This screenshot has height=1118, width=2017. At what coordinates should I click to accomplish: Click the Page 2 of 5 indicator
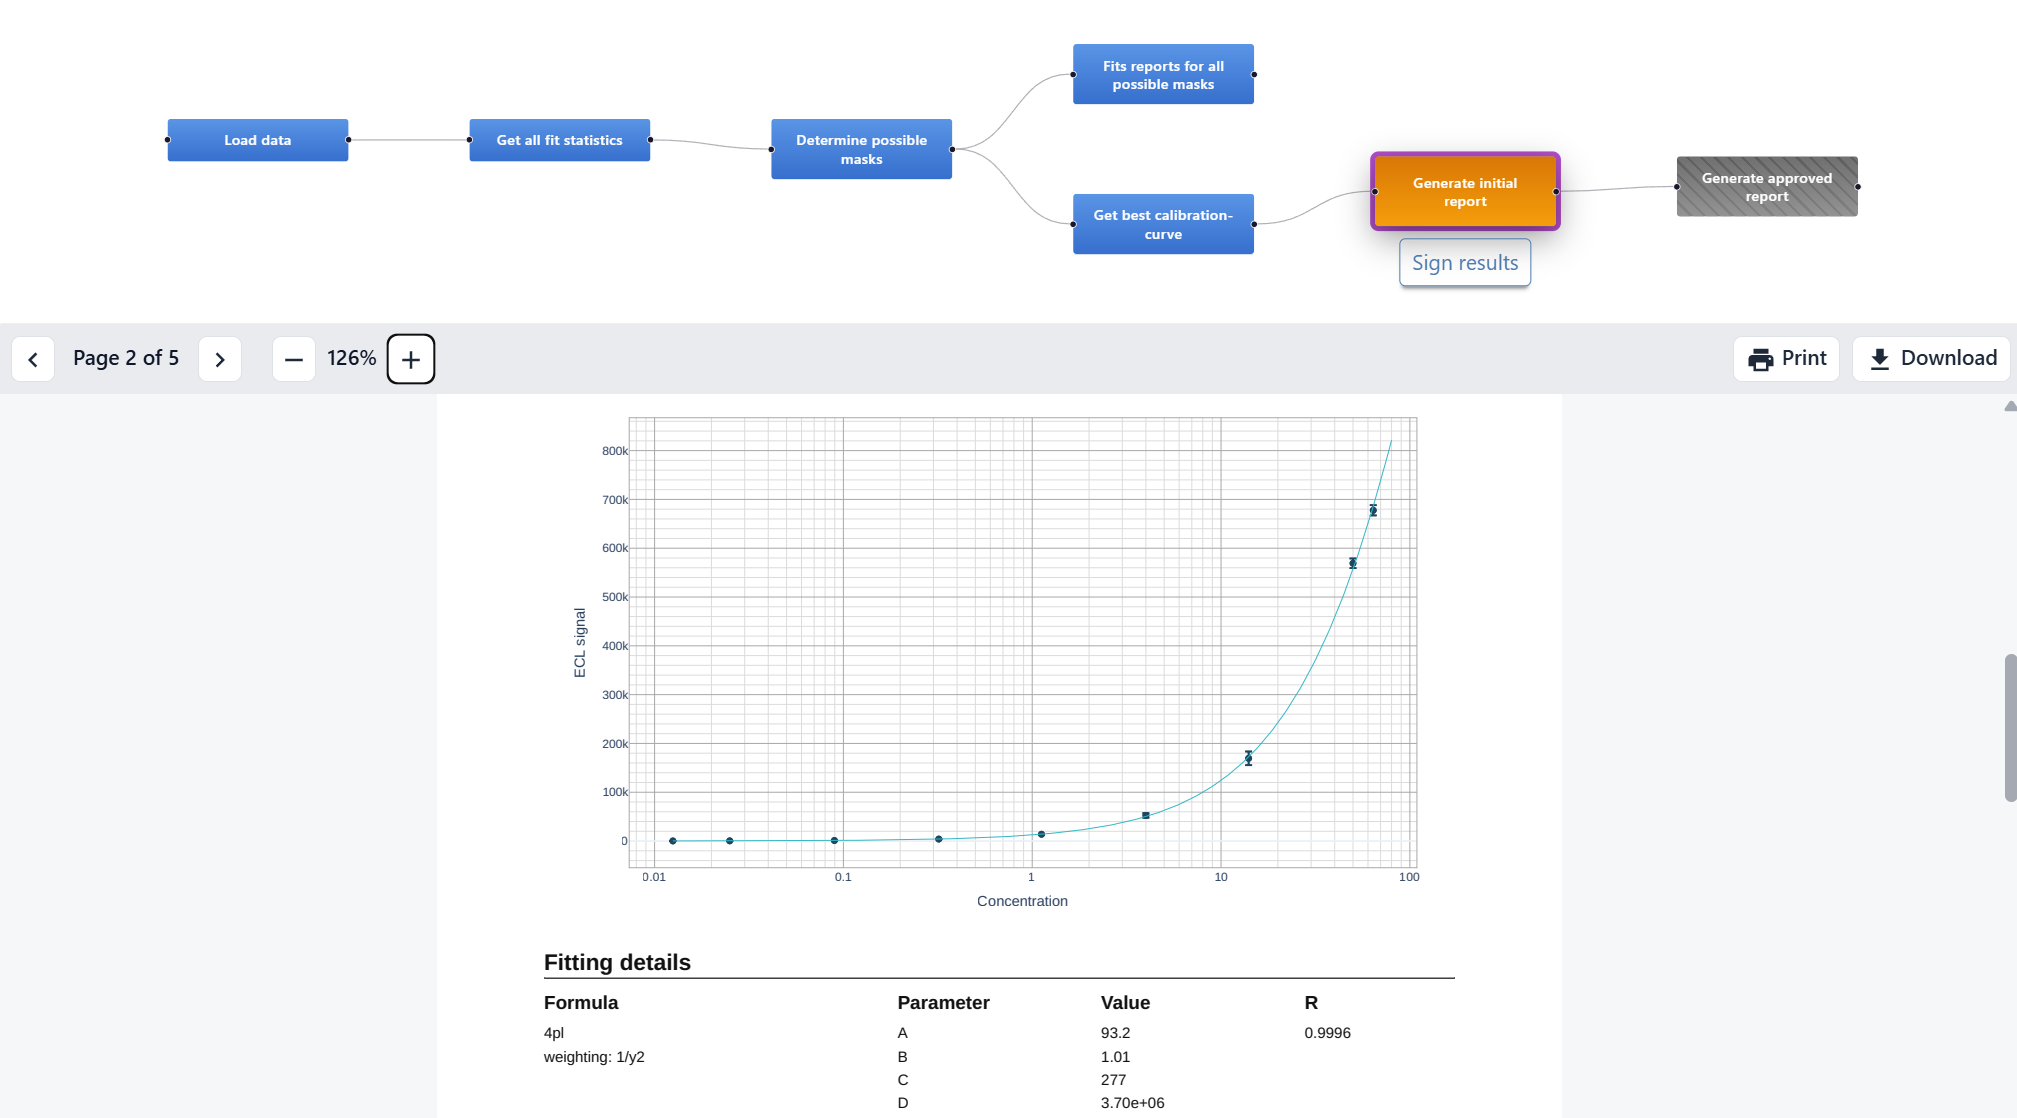(126, 359)
